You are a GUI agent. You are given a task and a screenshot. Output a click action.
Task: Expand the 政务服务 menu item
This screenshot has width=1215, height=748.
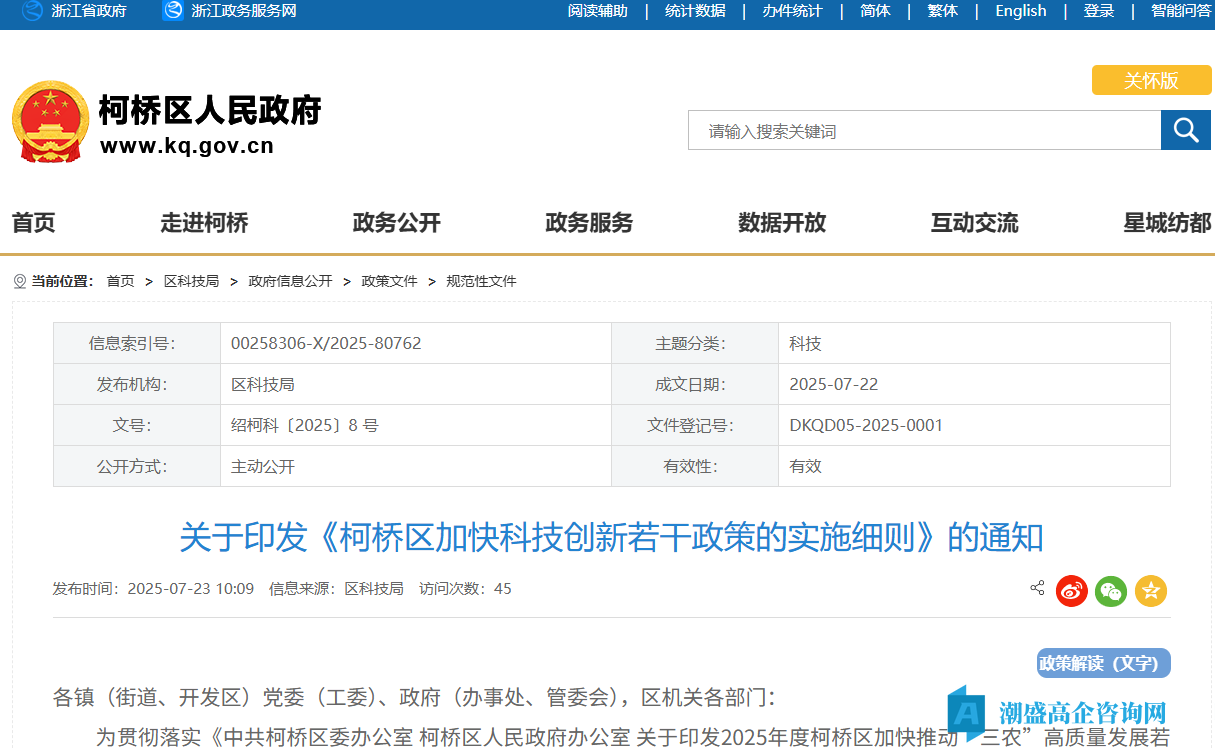pos(589,223)
